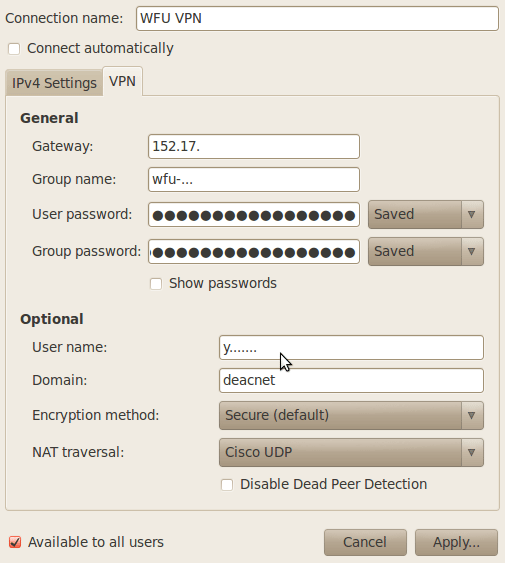This screenshot has height=563, width=505.
Task: Open the Group password Saved dropdown
Action: coord(426,251)
